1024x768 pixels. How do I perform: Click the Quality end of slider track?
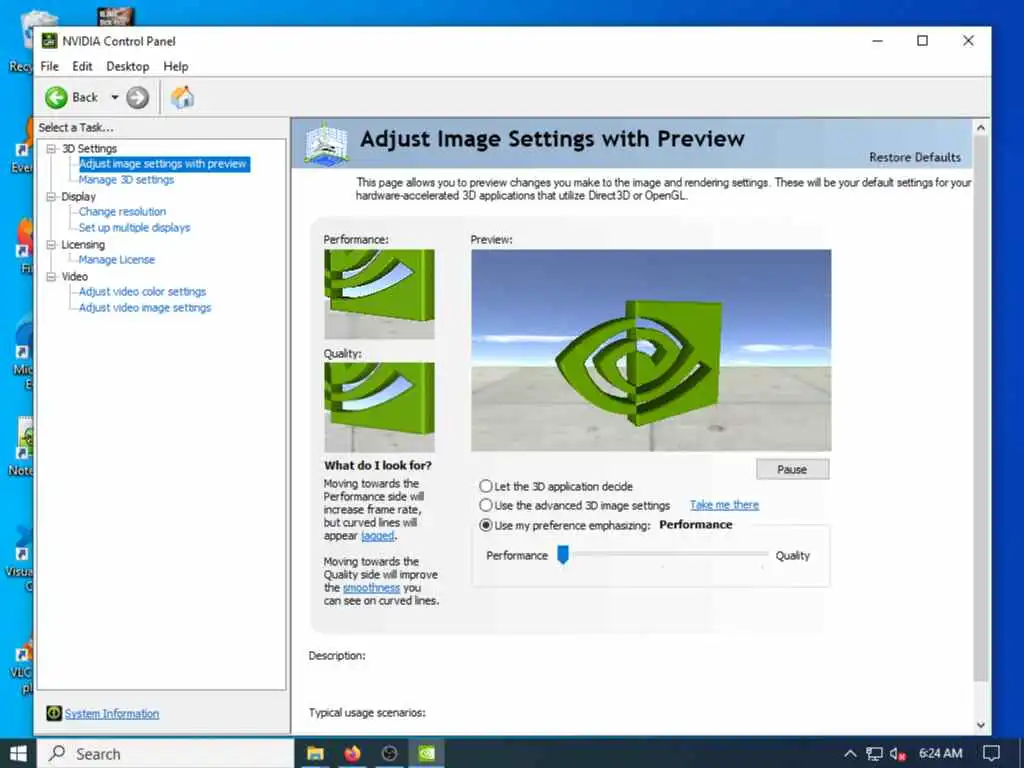coord(764,554)
